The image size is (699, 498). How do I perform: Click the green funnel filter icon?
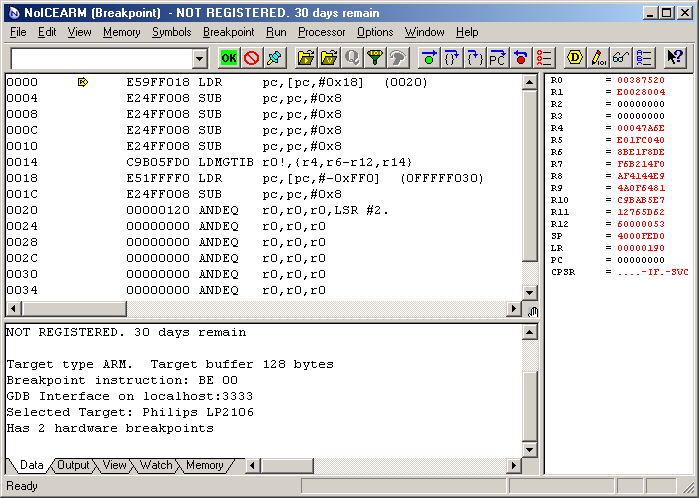[x=374, y=58]
